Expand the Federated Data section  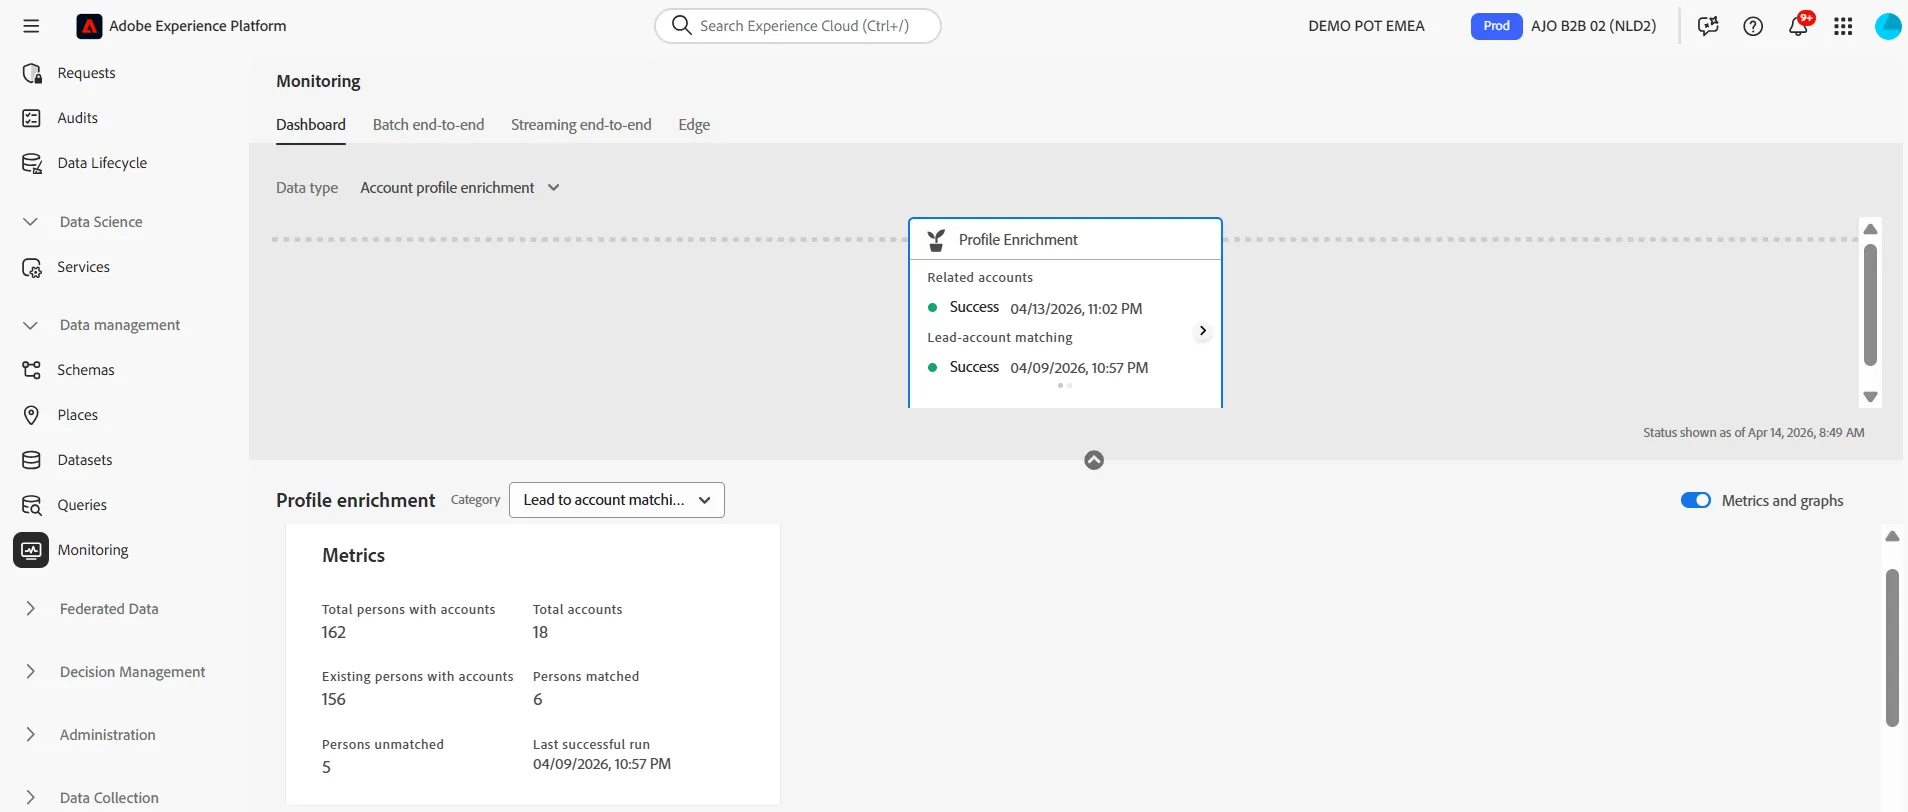click(x=31, y=609)
